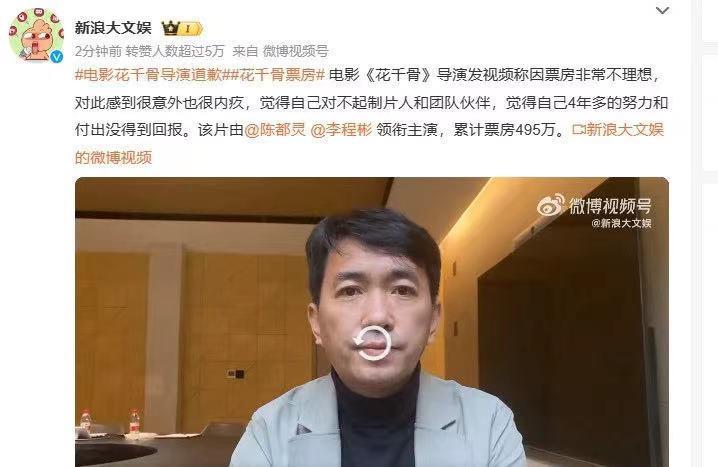Click the membership level I badge
The image size is (718, 467).
click(x=190, y=29)
